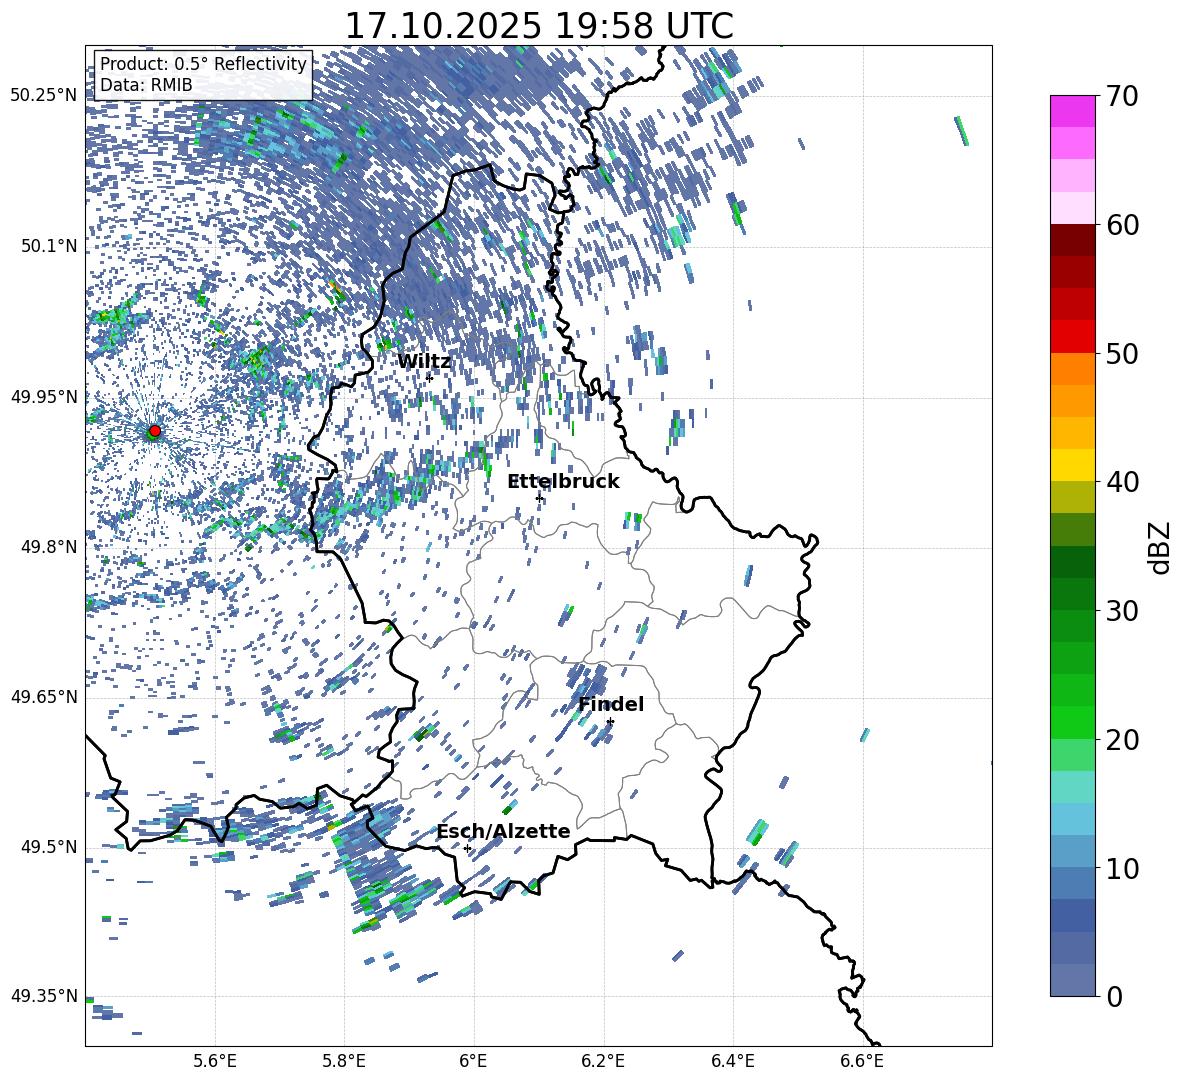Select the Ettelbruck map label
The image size is (1184, 1081).
(563, 481)
